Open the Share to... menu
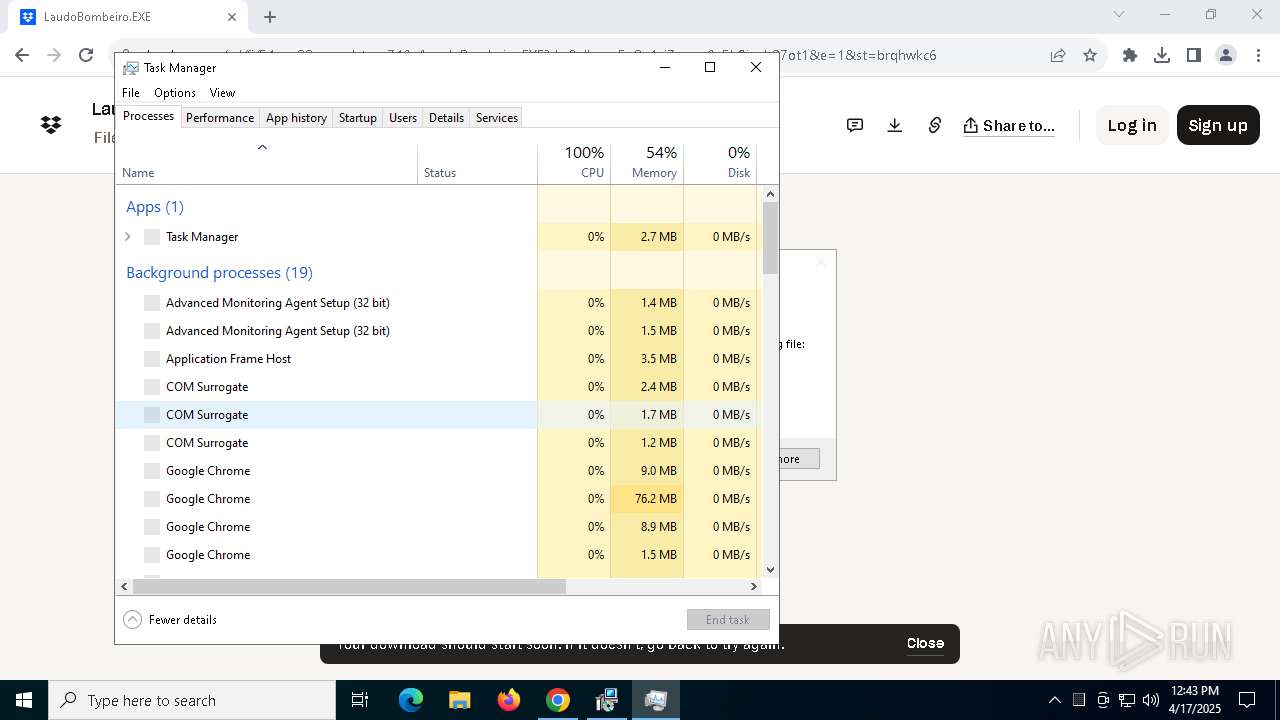The height and width of the screenshot is (720, 1280). 1009,125
